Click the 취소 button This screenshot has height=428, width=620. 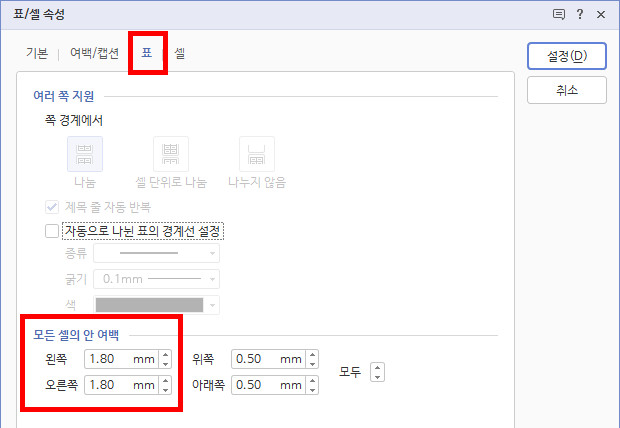(x=567, y=90)
